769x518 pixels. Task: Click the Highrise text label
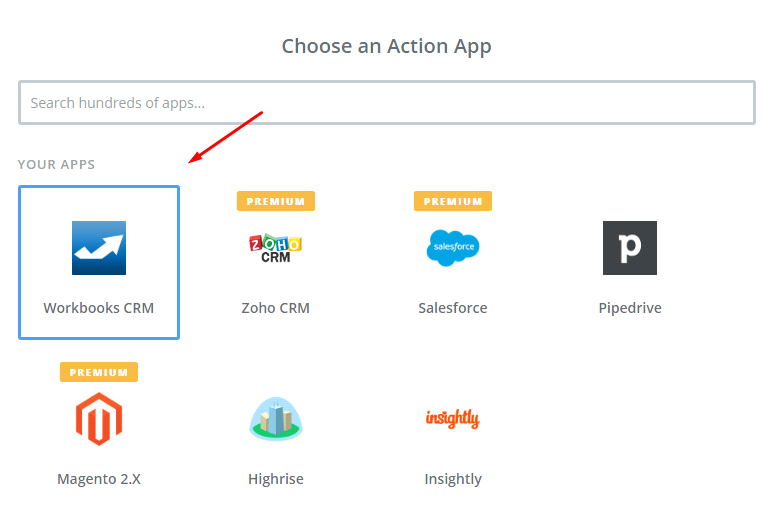276,479
